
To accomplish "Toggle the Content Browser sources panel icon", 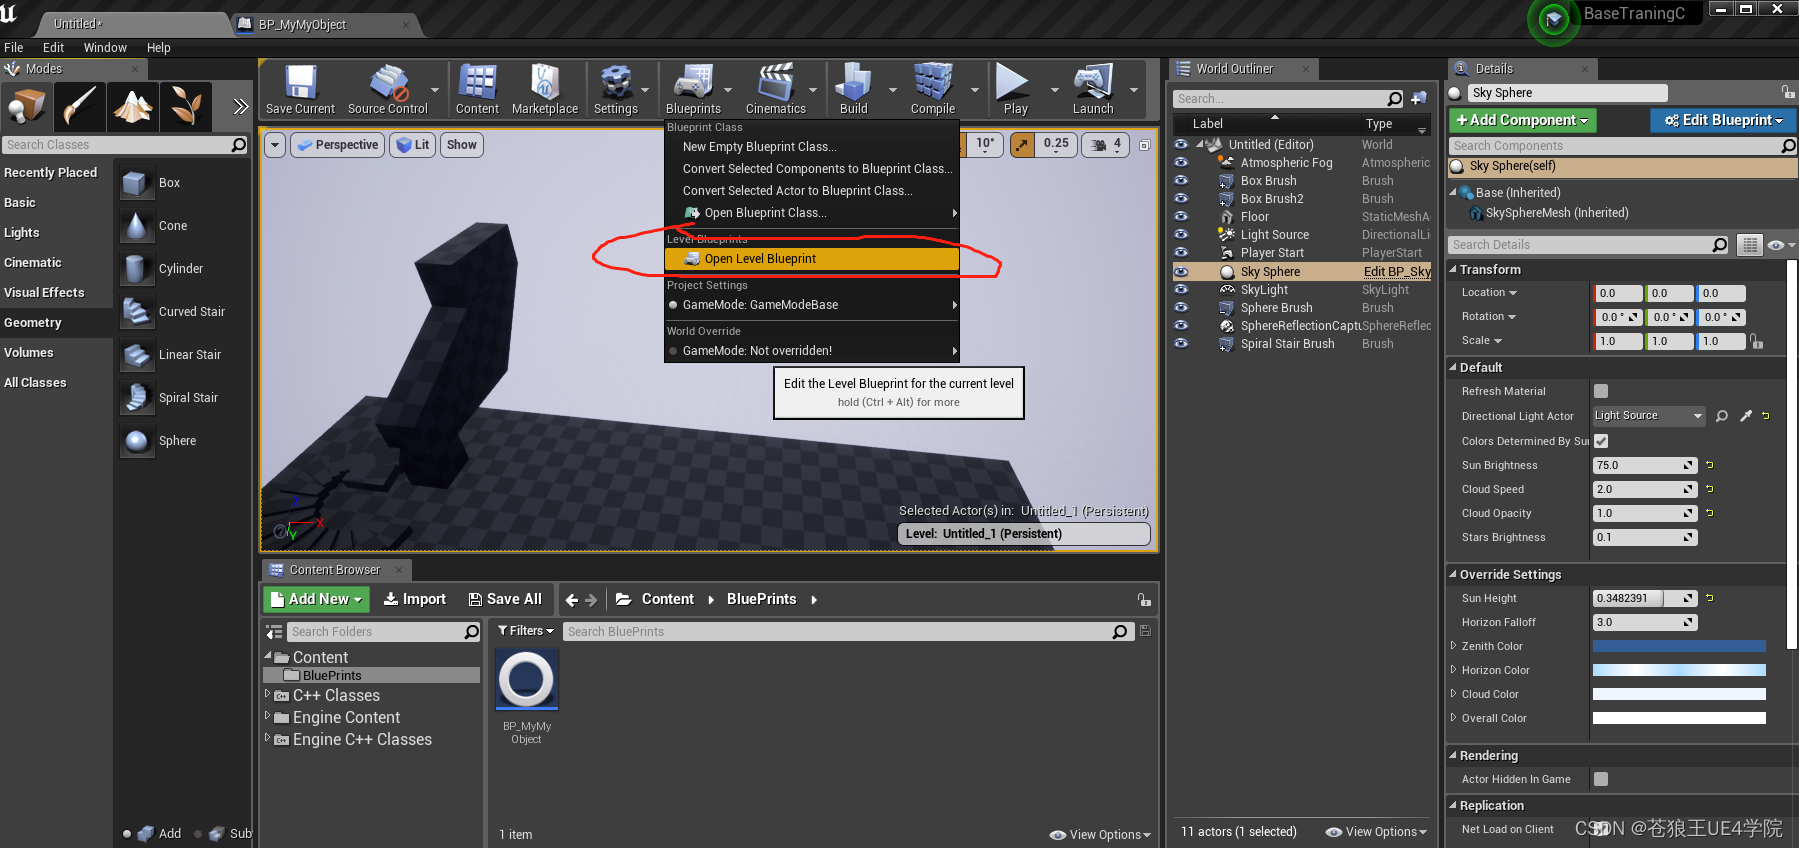I will 274,632.
